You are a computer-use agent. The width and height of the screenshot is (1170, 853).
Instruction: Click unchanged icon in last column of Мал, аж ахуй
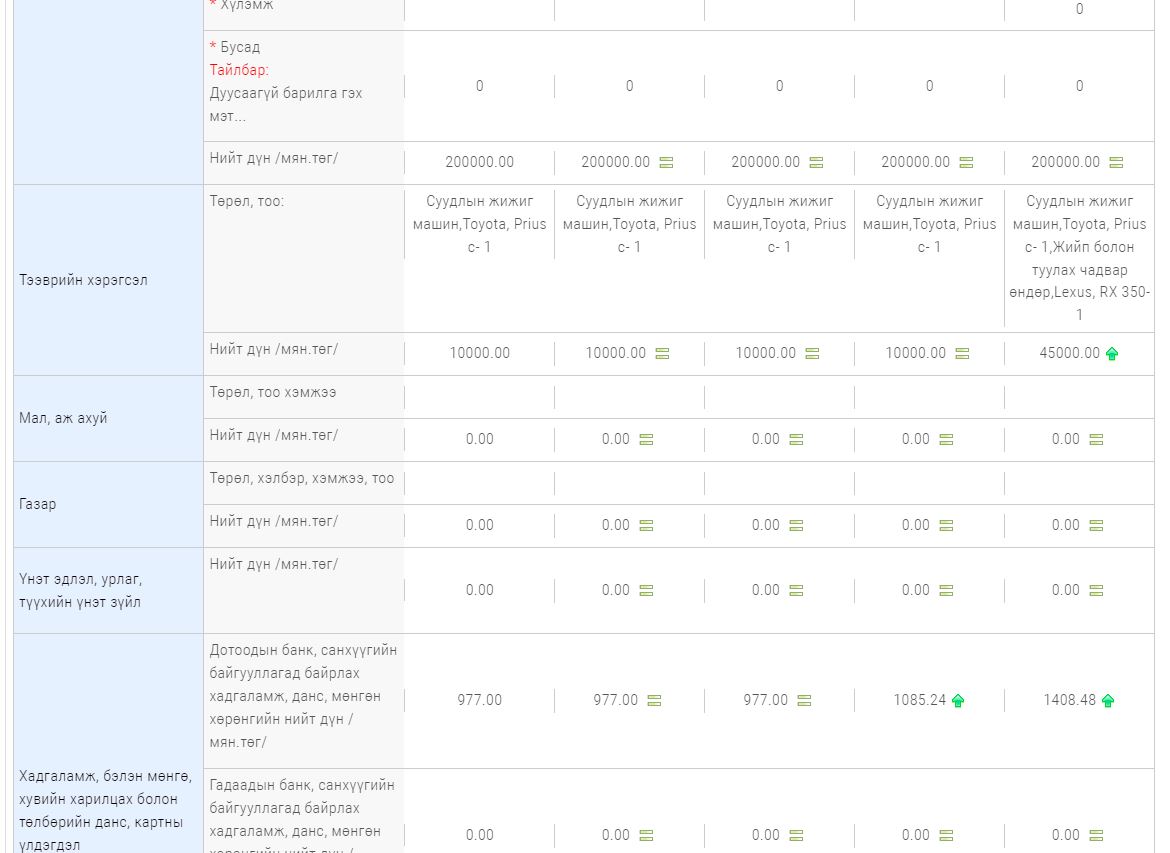(x=1096, y=440)
